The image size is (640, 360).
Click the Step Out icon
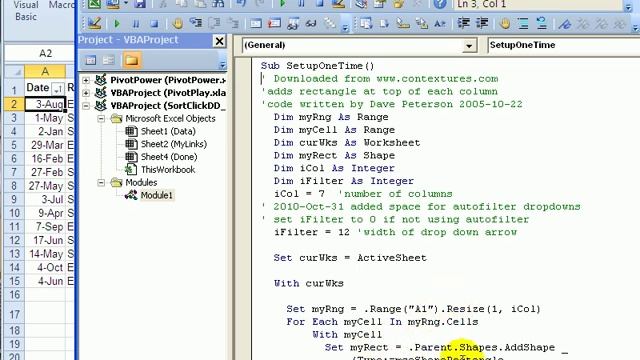pyautogui.click(x=233, y=23)
